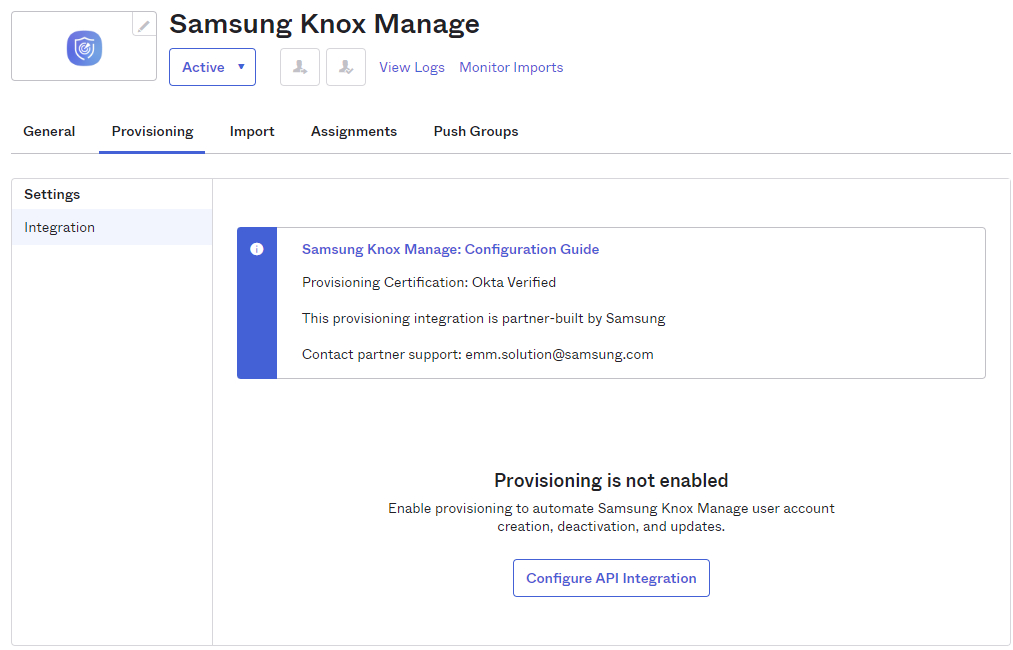Image resolution: width=1013 pixels, height=650 pixels.
Task: Click the 'partner-built by Samsung' text line
Action: [x=483, y=319]
